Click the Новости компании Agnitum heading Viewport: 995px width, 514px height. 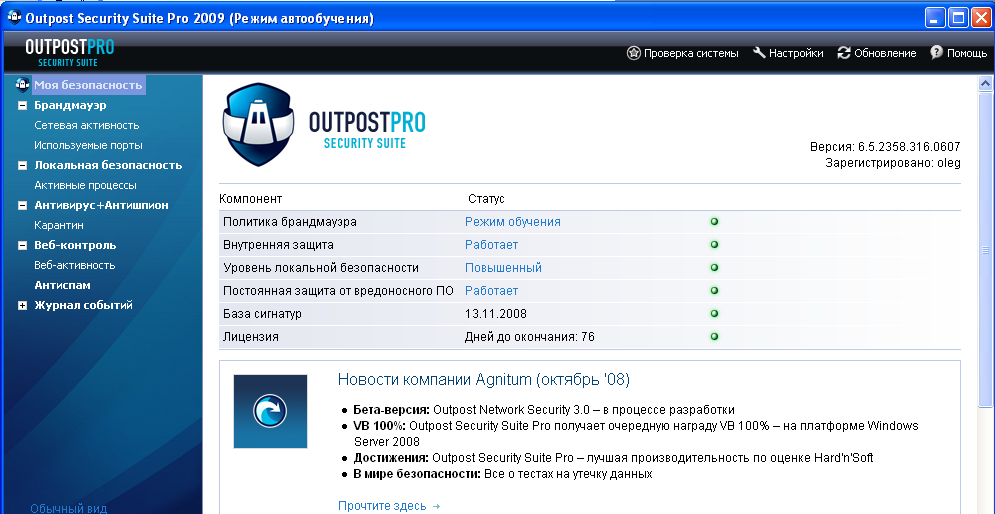point(484,379)
